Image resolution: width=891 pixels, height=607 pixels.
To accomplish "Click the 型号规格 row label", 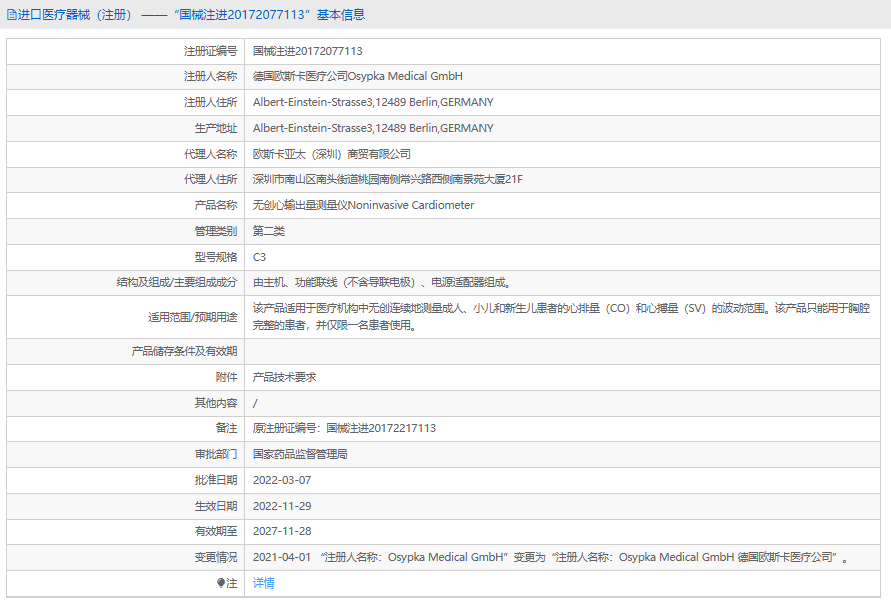I will [216, 257].
